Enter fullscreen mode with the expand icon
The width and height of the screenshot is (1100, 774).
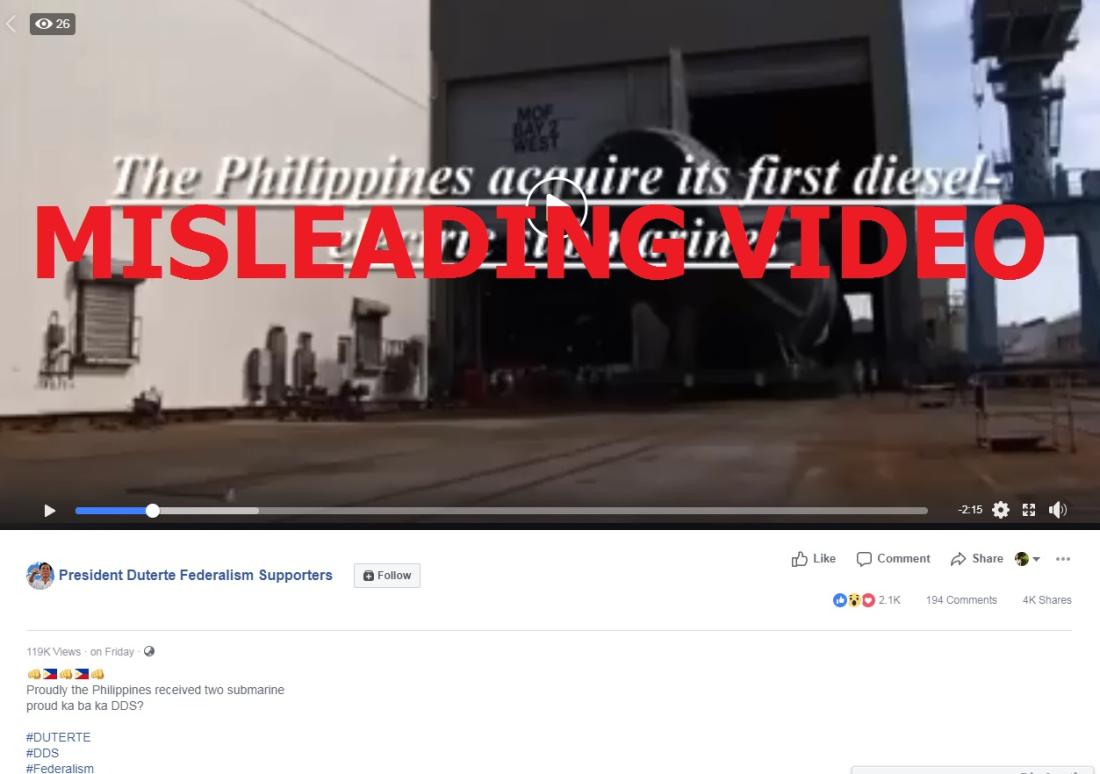coord(1028,510)
